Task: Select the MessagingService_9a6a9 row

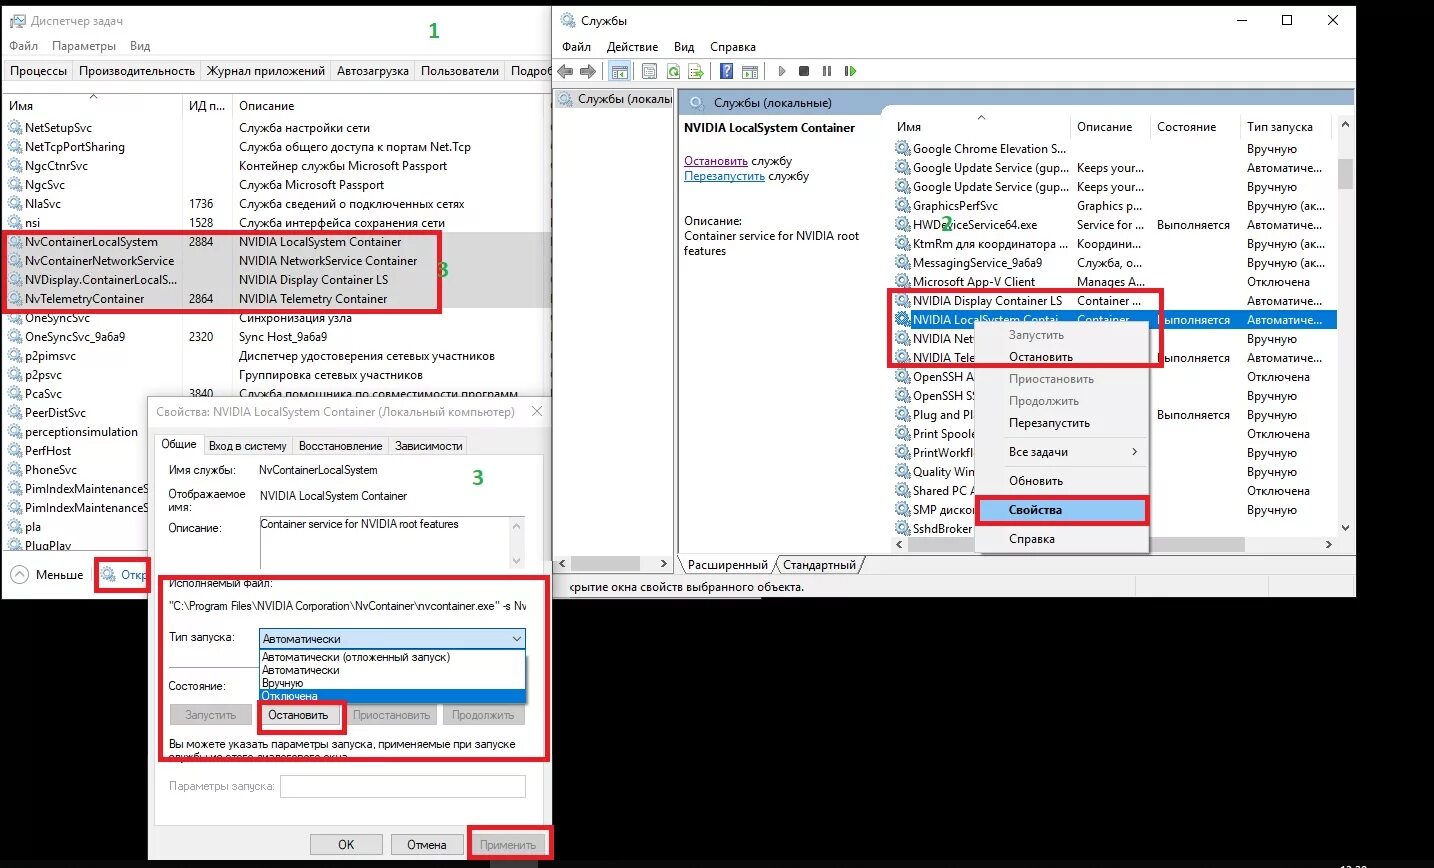Action: point(1114,263)
